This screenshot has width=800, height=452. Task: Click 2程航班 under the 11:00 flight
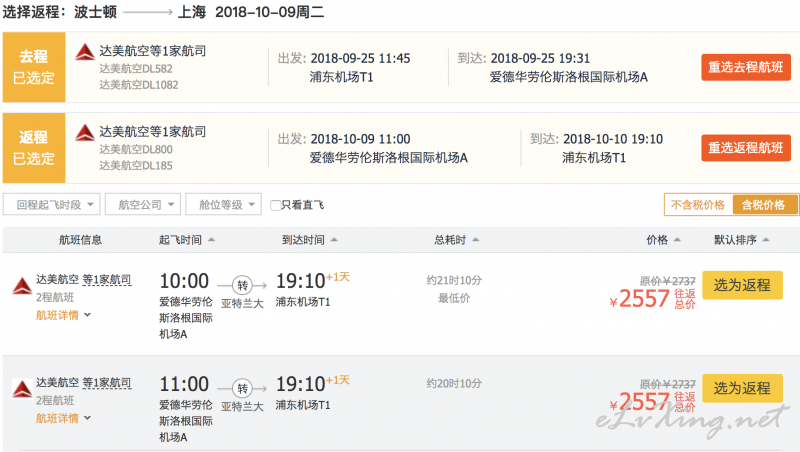click(55, 400)
